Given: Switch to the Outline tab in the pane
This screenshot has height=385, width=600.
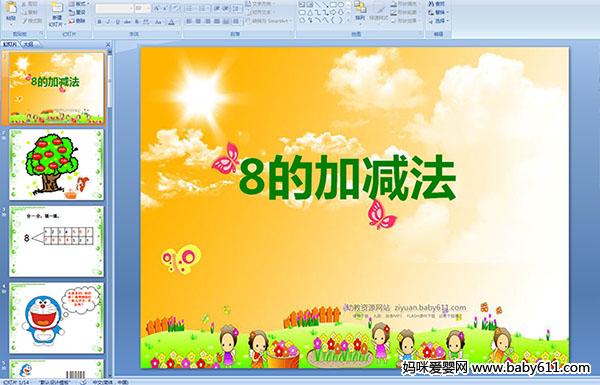Looking at the screenshot, I should click(29, 44).
